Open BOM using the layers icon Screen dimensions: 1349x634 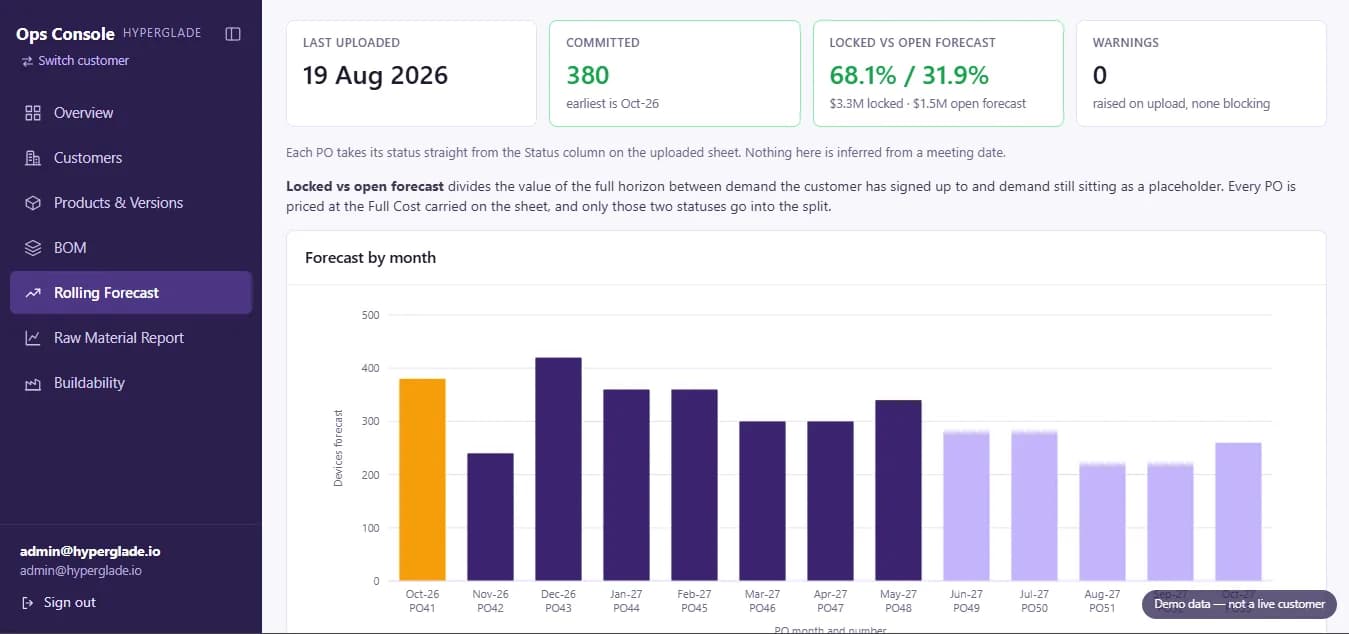(x=33, y=248)
